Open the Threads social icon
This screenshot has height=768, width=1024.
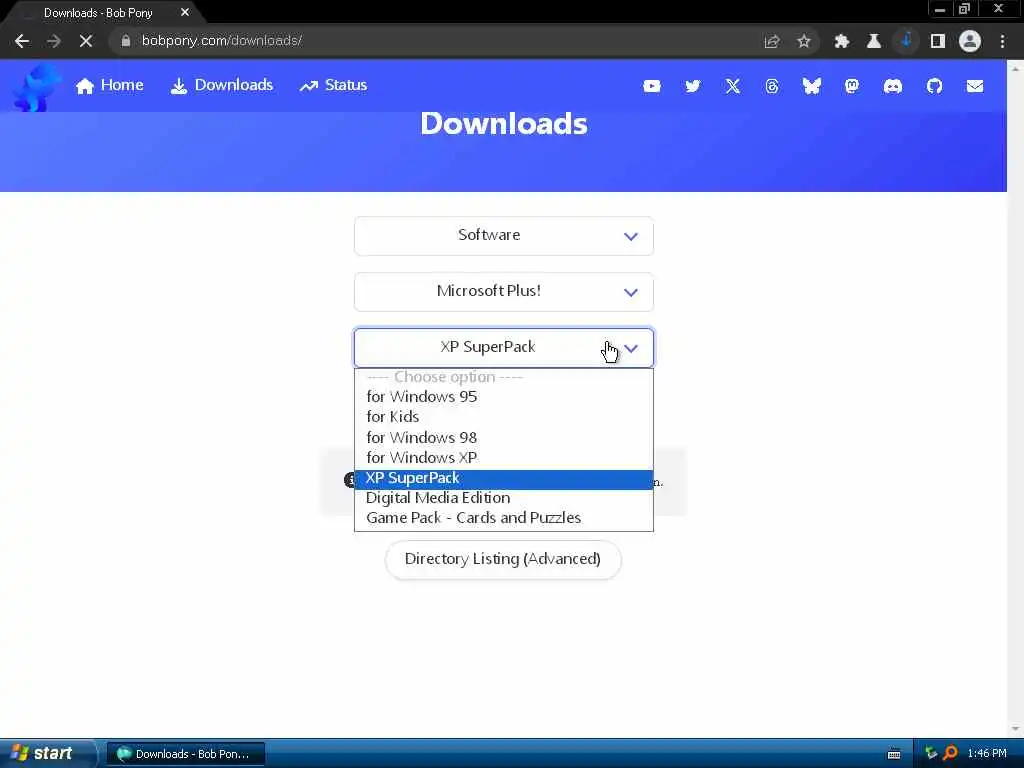[772, 86]
